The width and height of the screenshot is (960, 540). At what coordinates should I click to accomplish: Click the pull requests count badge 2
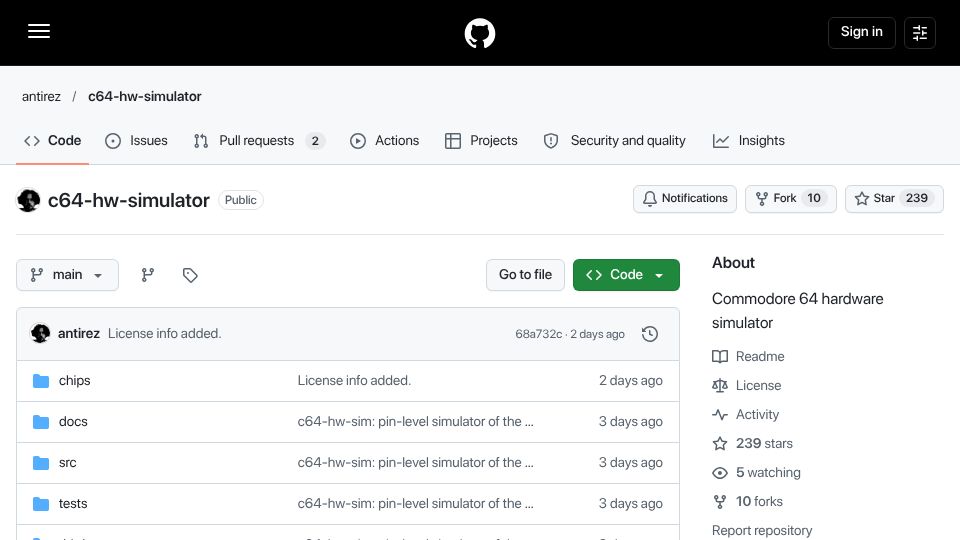point(315,141)
